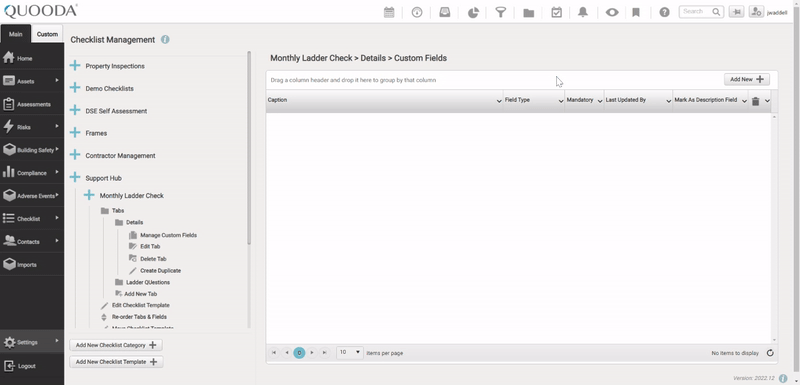Go to Home in sidebar
This screenshot has width=800, height=385.
pos(32,58)
